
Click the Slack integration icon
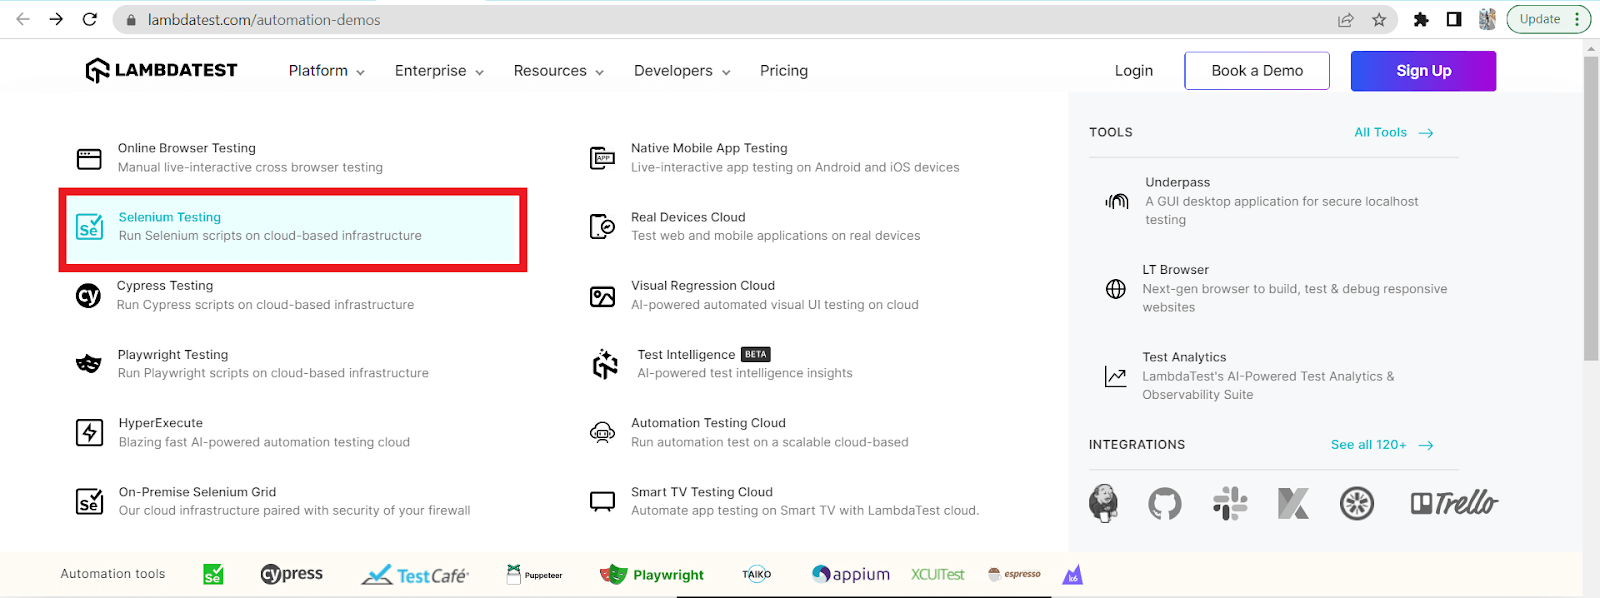(1230, 503)
